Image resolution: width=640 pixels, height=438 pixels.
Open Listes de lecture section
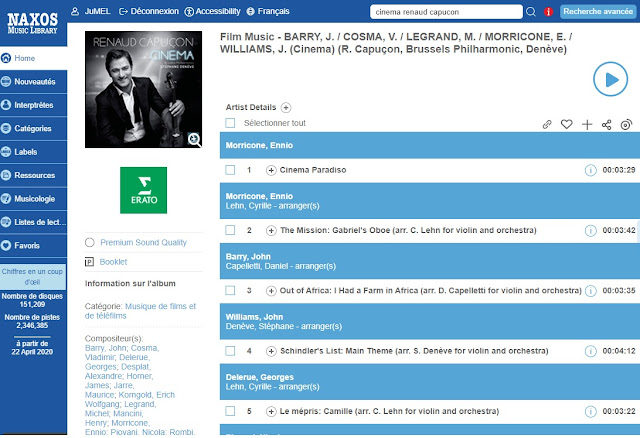(x=33, y=222)
